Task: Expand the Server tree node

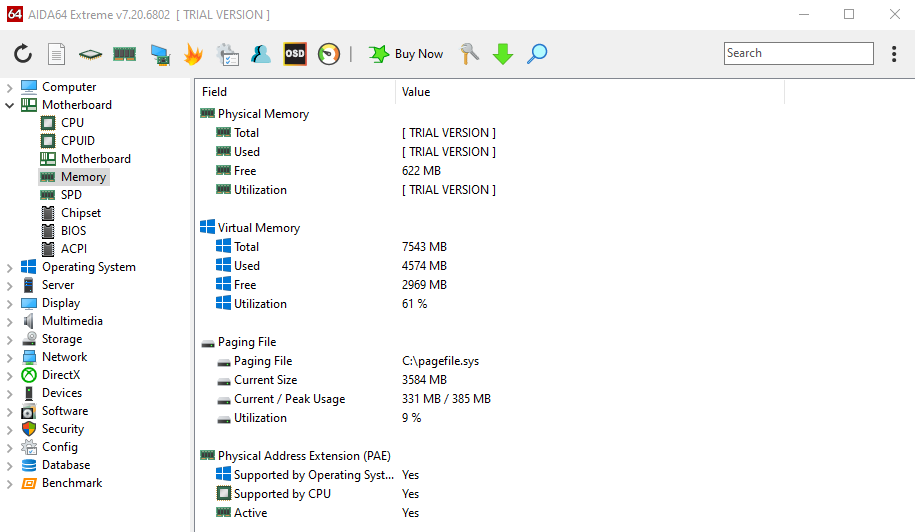Action: point(9,286)
